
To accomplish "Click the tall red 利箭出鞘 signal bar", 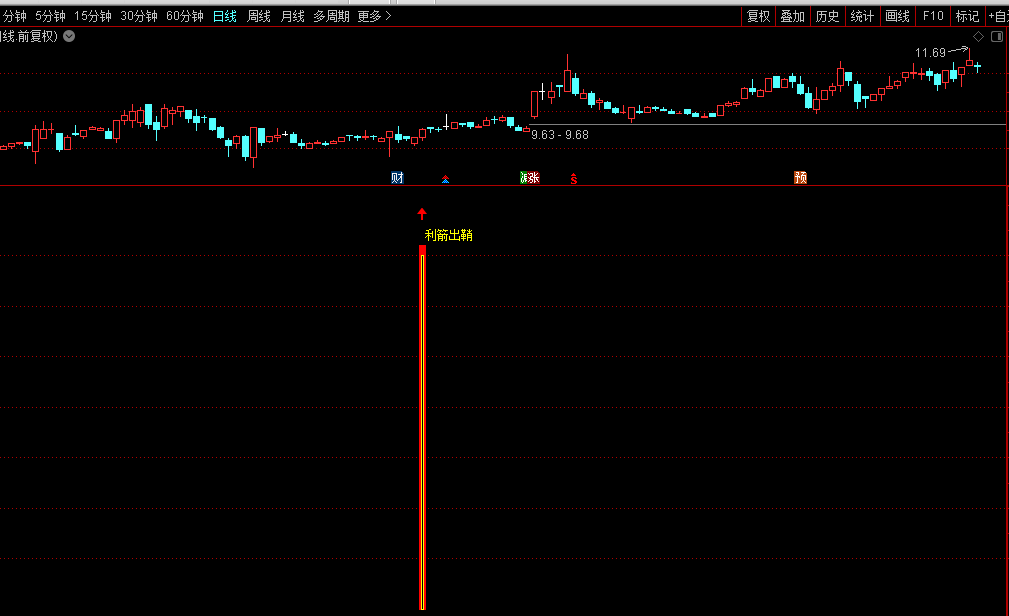I will 422,430.
